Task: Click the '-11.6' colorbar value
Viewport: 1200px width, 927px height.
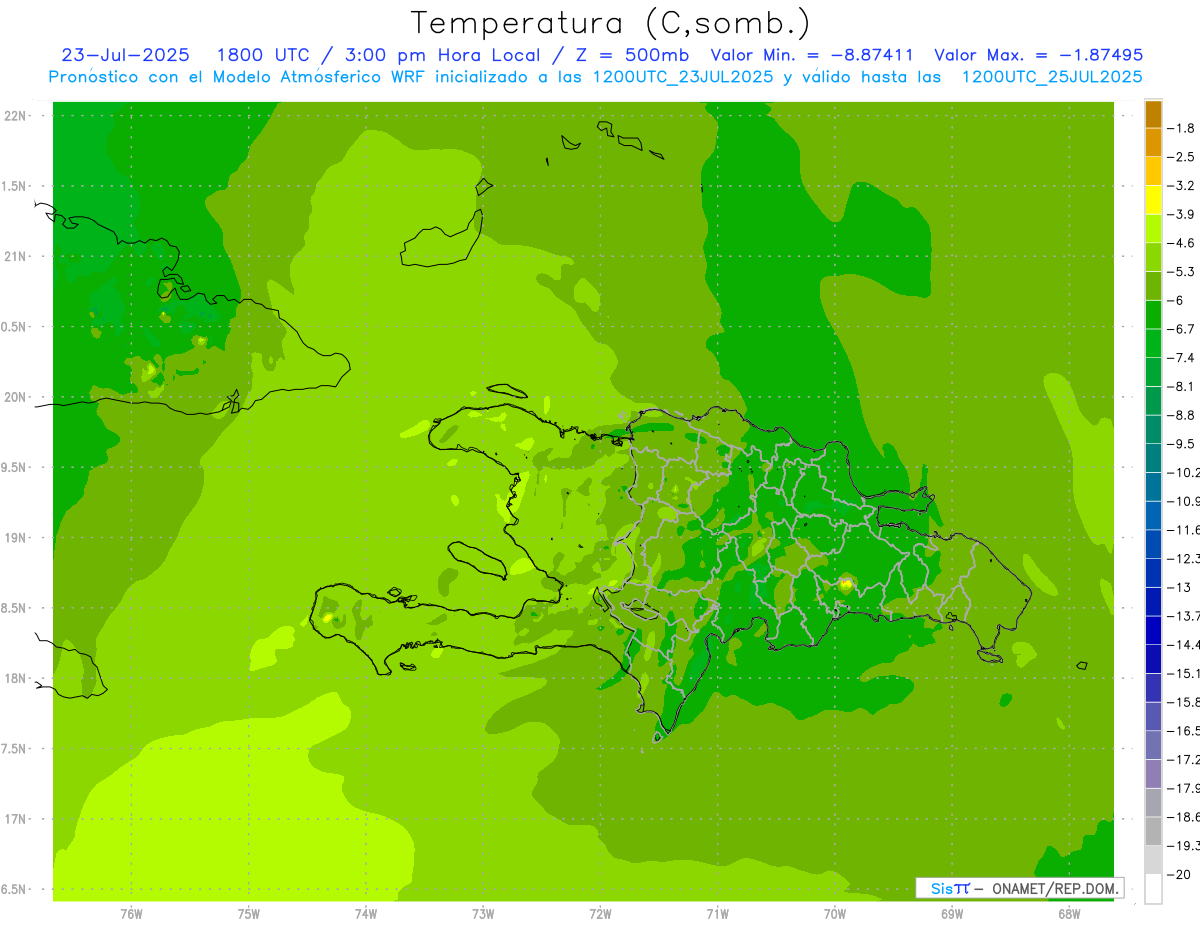Action: 1184,530
